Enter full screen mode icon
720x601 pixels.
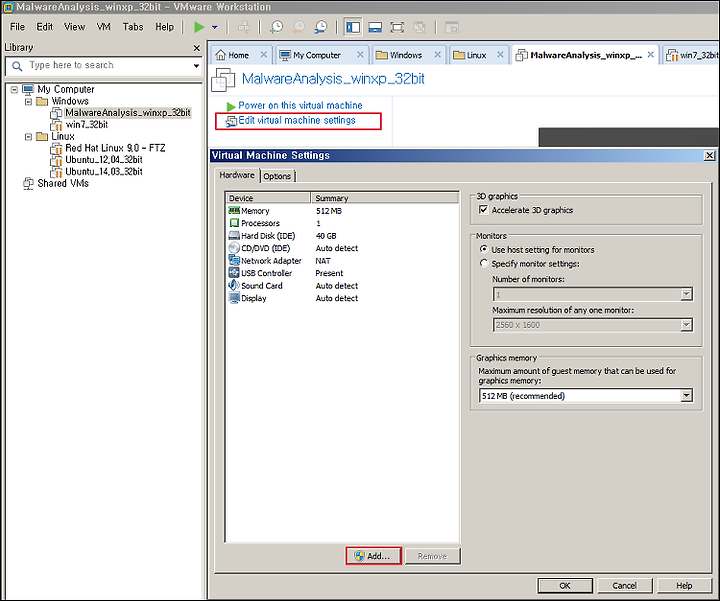click(397, 28)
